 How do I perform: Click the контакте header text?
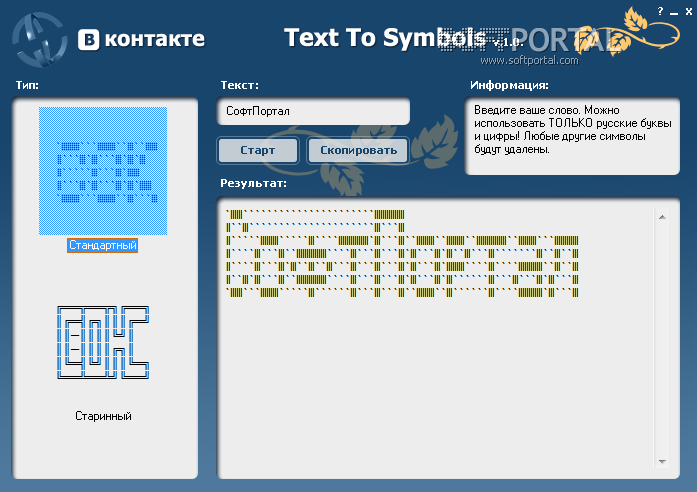click(x=154, y=40)
